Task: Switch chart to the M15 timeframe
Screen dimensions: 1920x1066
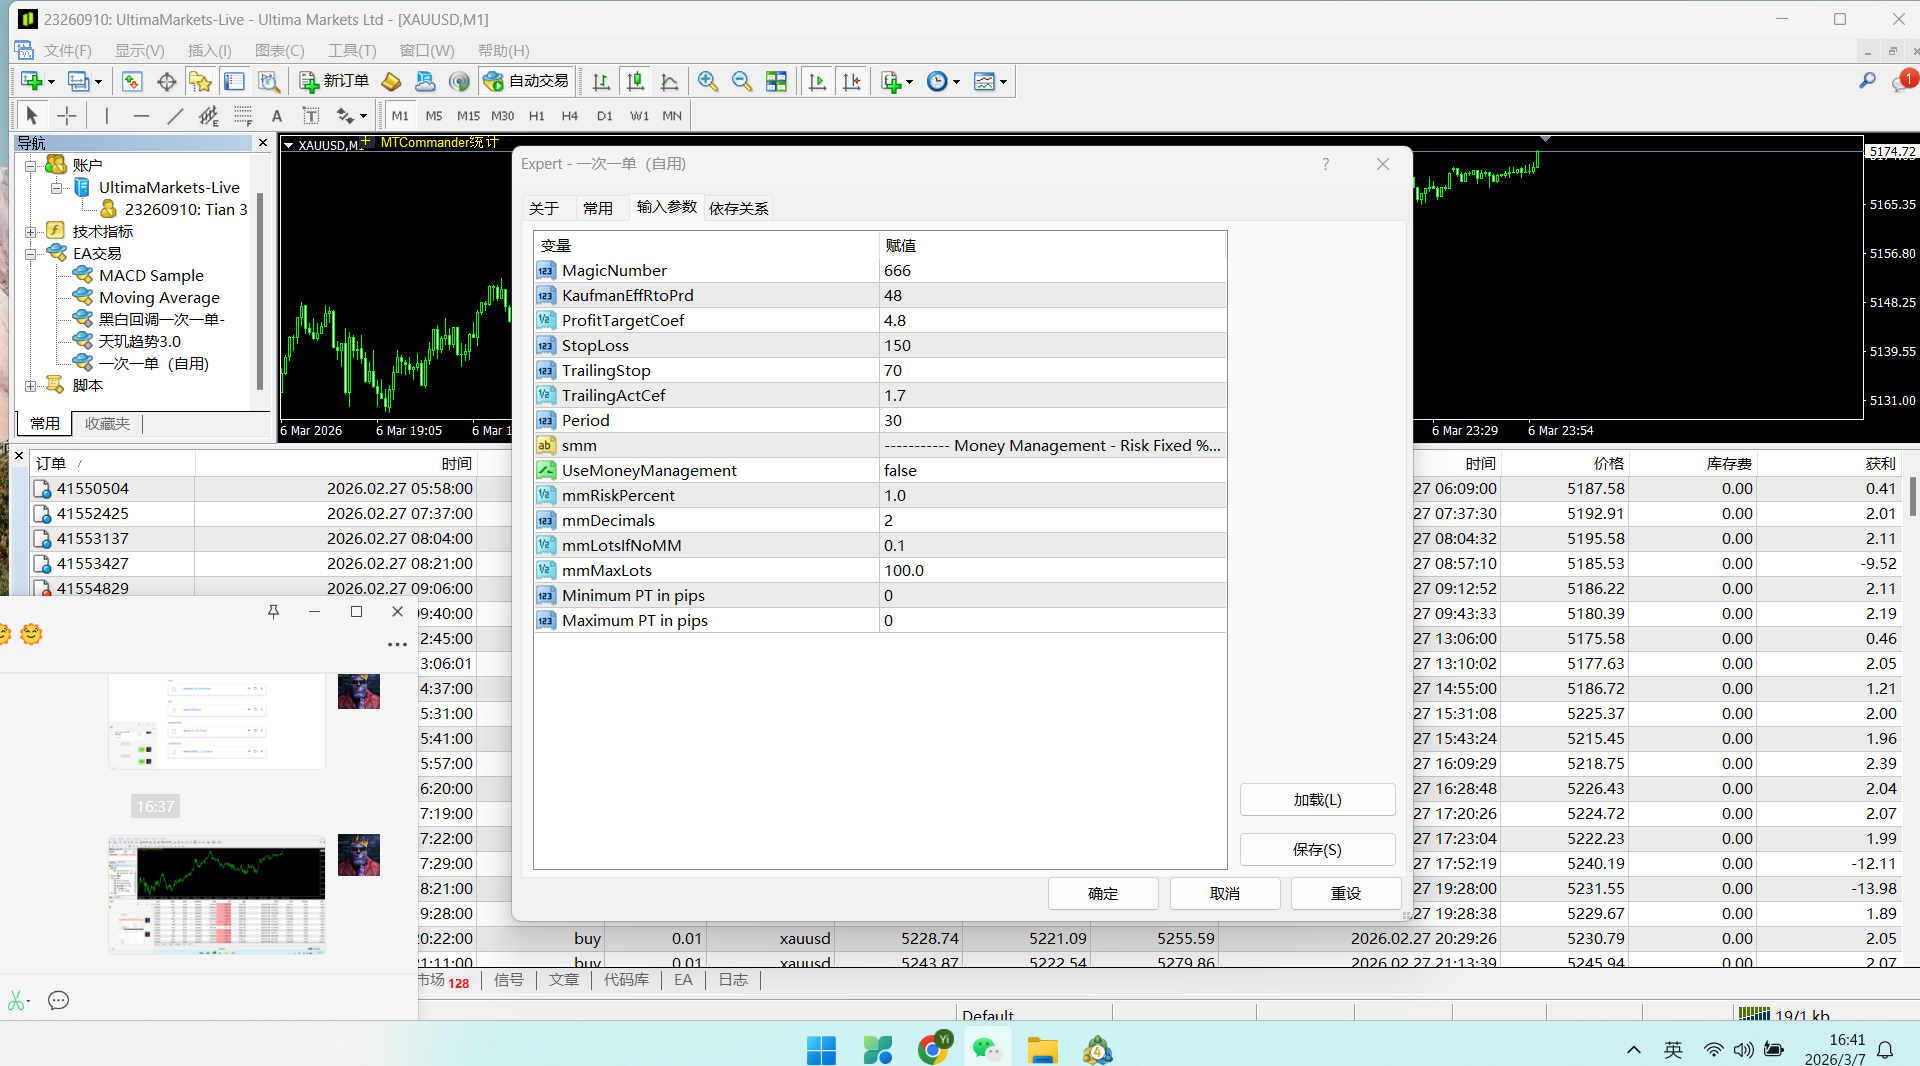Action: pos(468,116)
